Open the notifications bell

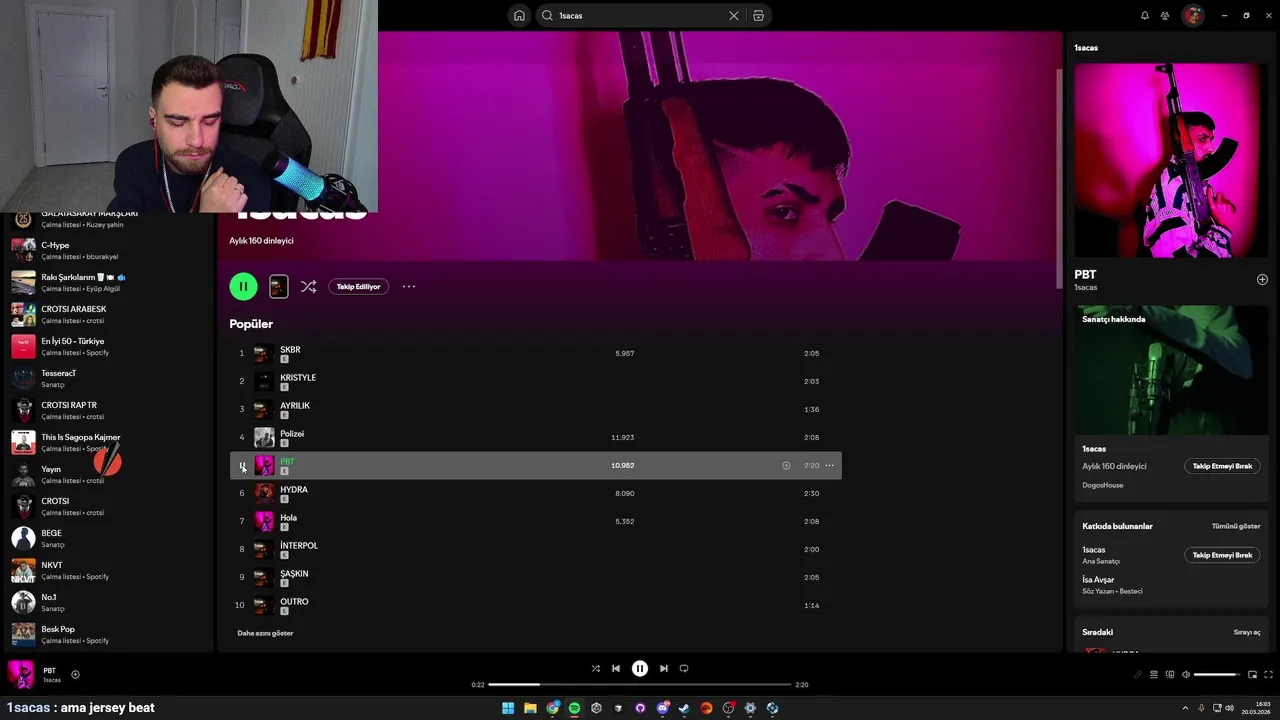point(1145,15)
